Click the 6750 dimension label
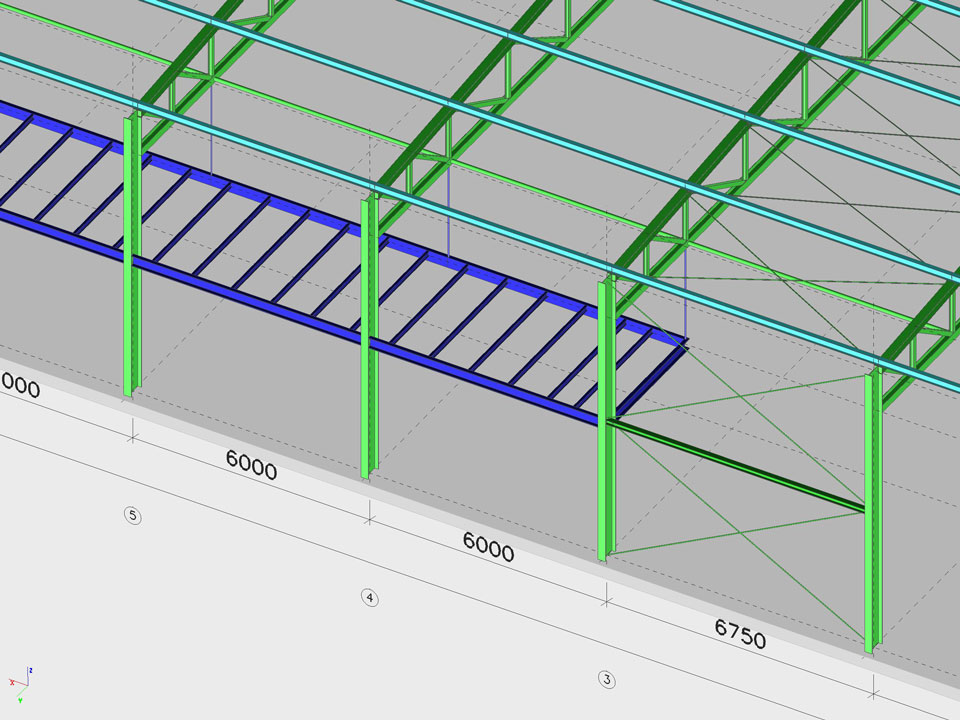 click(740, 632)
